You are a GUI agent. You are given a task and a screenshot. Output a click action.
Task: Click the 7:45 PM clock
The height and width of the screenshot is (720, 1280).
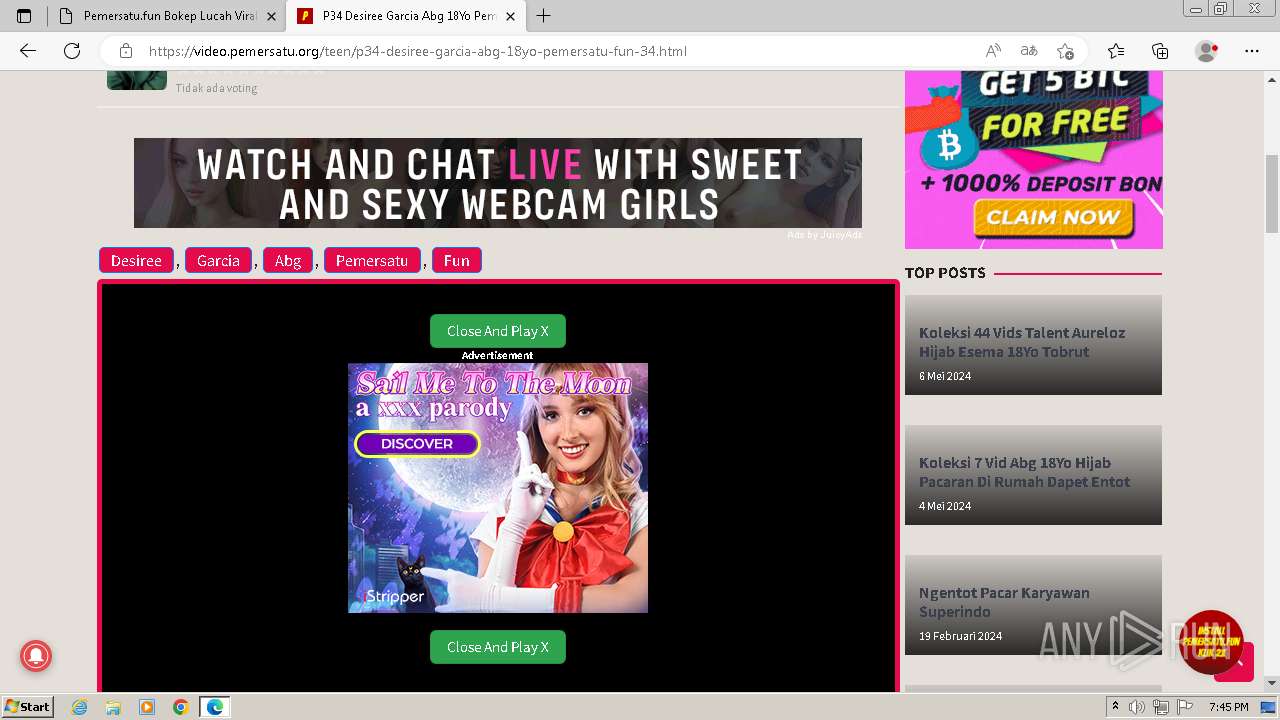click(x=1229, y=707)
